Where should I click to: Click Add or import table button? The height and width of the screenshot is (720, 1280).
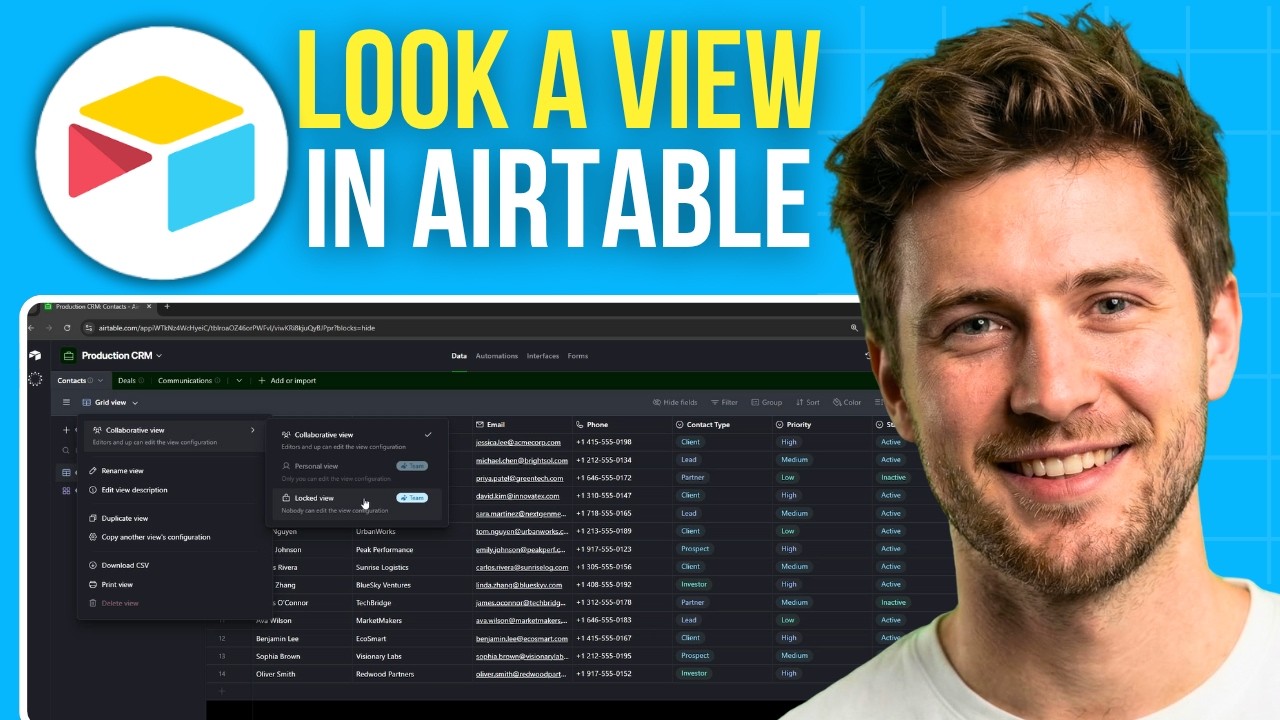click(287, 381)
